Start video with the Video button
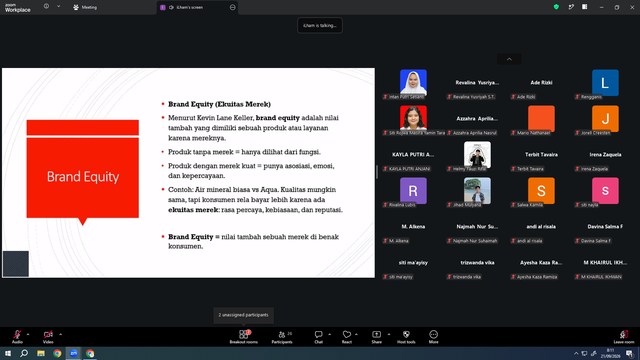640x360 pixels. point(48,336)
